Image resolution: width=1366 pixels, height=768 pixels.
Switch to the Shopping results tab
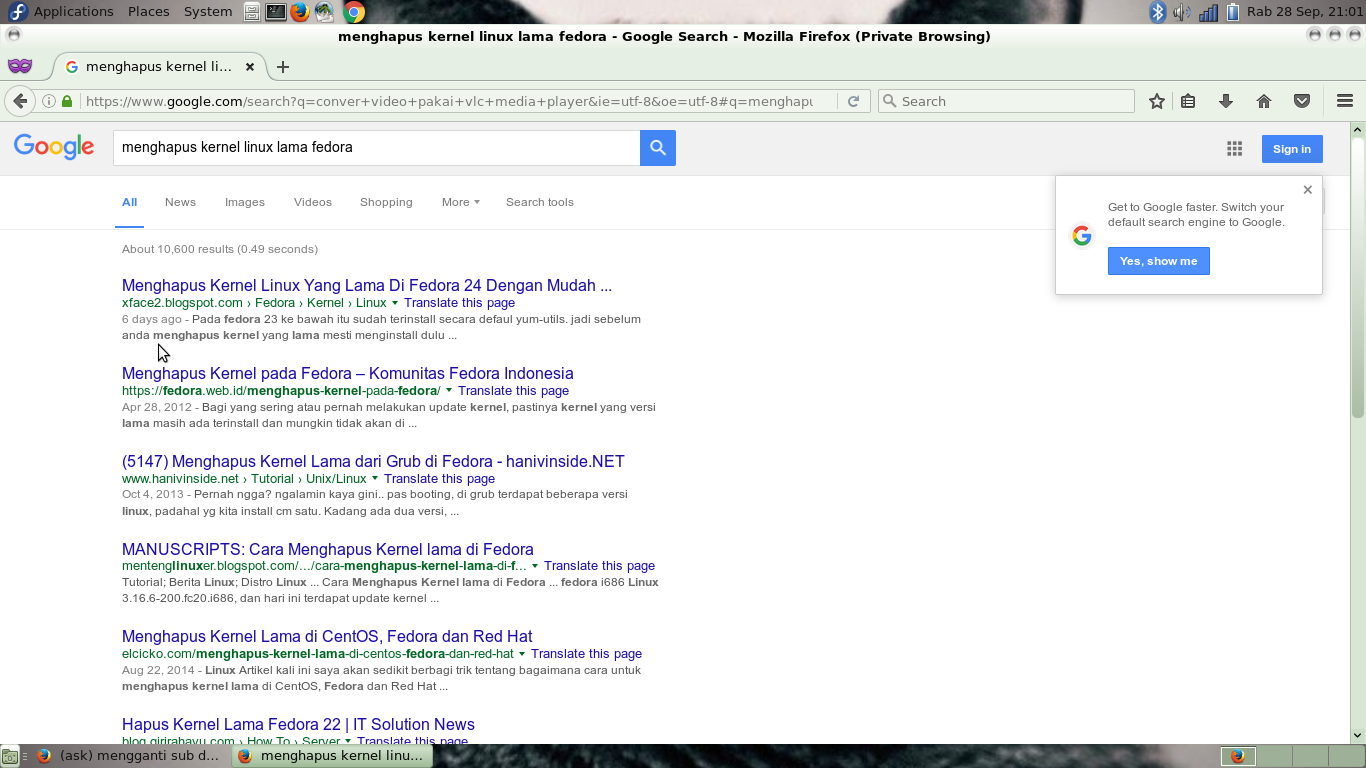386,202
